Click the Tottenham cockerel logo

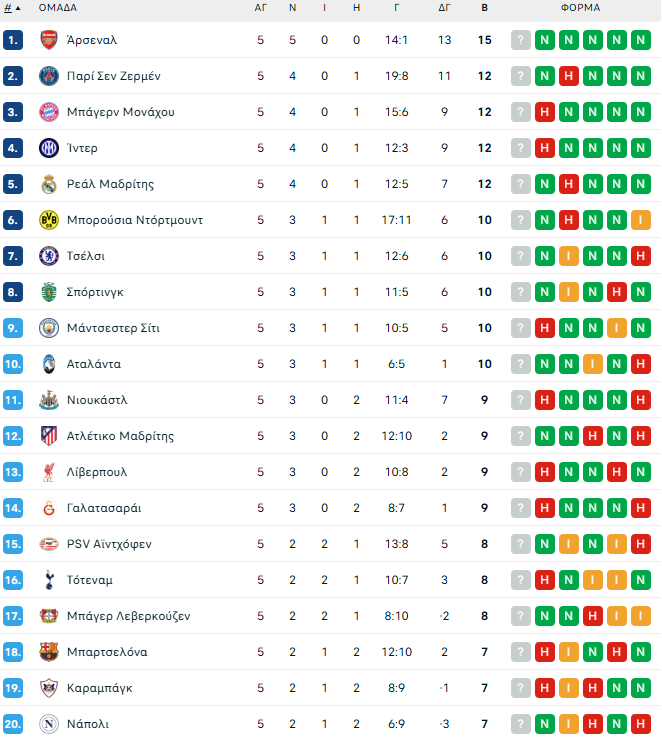click(x=48, y=580)
